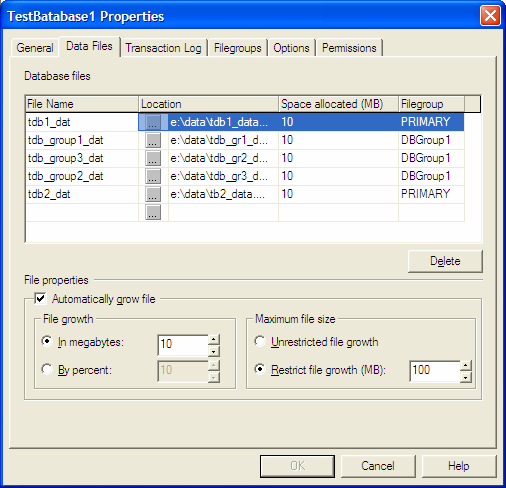The image size is (506, 488).
Task: Select the tdb_group2_dat file name cell
Action: pos(82,176)
